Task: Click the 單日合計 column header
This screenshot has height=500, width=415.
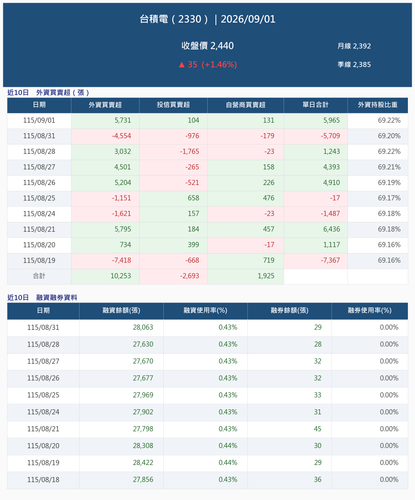Action: (x=315, y=105)
